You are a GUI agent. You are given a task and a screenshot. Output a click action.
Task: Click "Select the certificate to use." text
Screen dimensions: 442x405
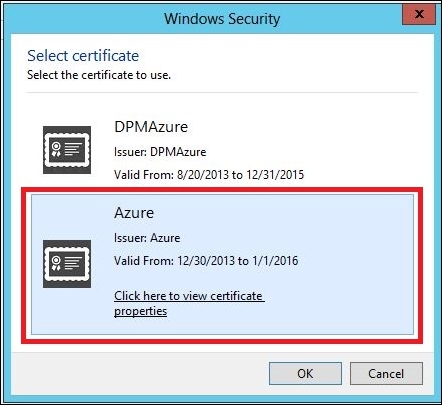[x=99, y=75]
